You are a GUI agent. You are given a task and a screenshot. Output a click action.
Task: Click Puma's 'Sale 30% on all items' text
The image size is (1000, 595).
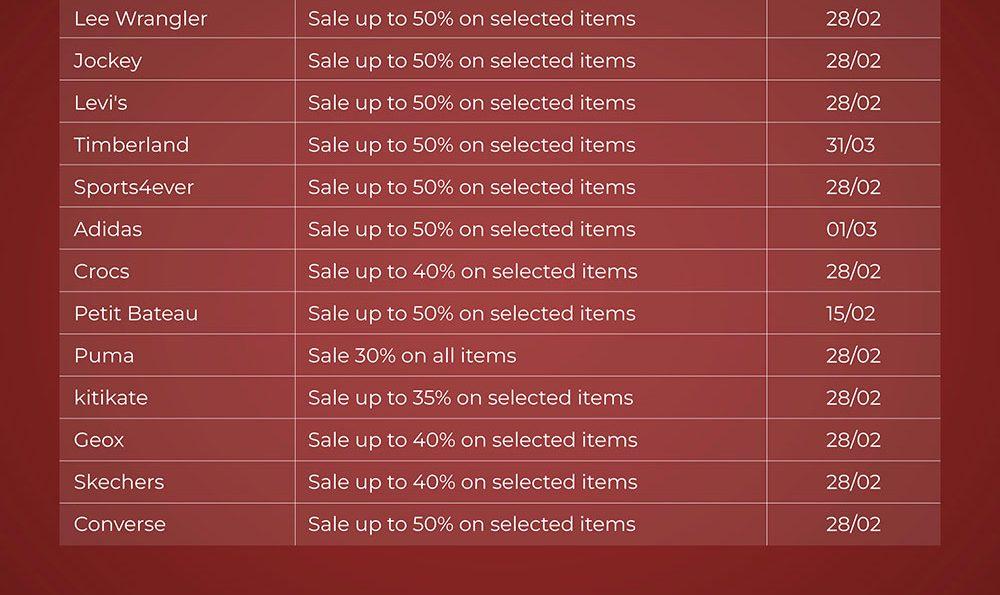click(412, 355)
